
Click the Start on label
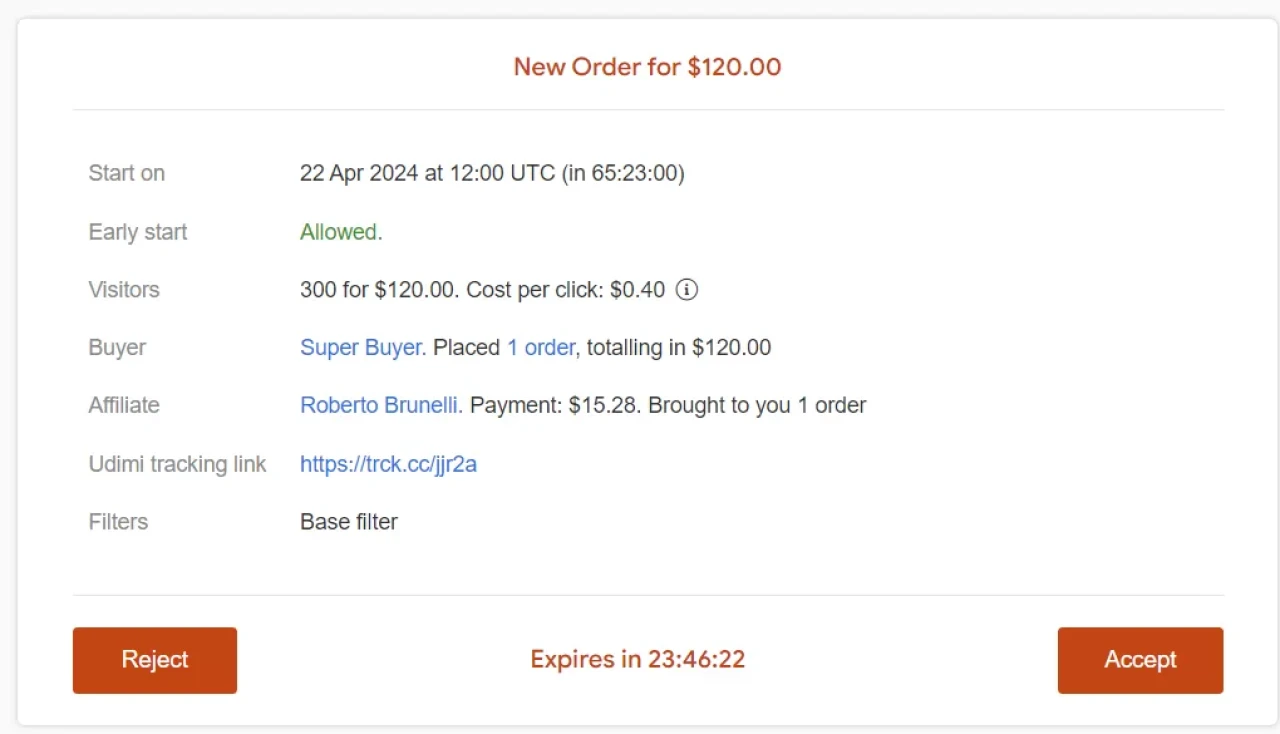(x=126, y=173)
